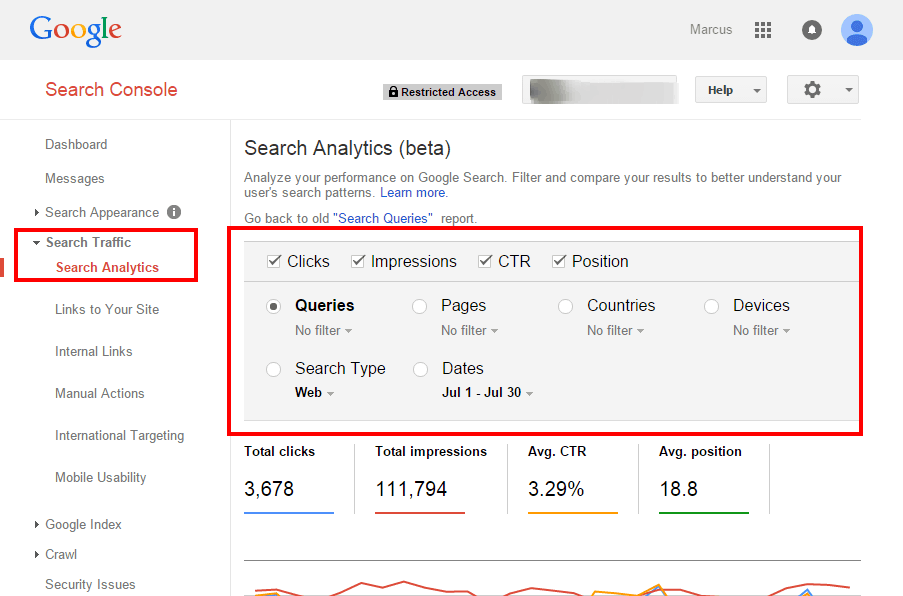Select the Pages radio button

pyautogui.click(x=419, y=306)
